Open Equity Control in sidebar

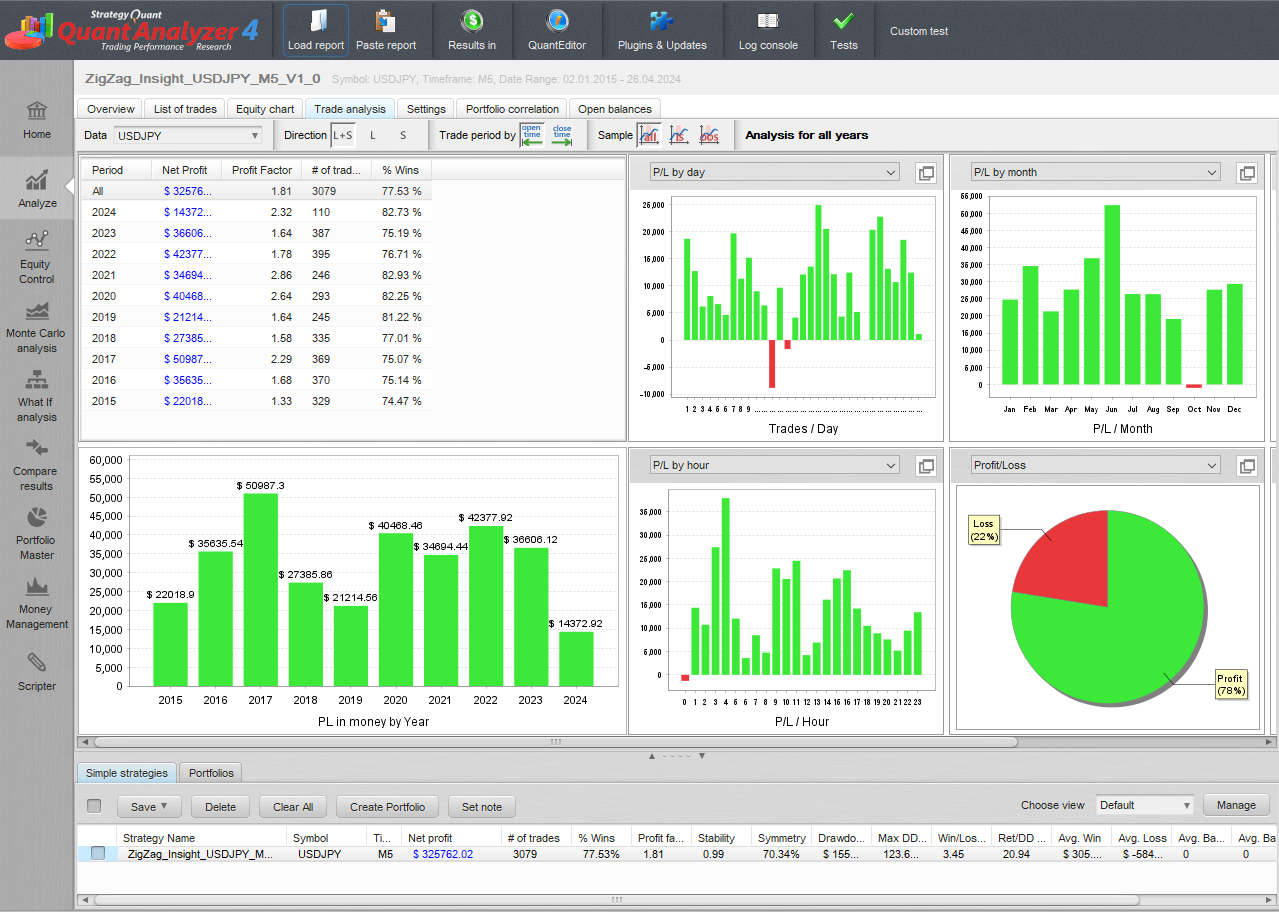[37, 257]
